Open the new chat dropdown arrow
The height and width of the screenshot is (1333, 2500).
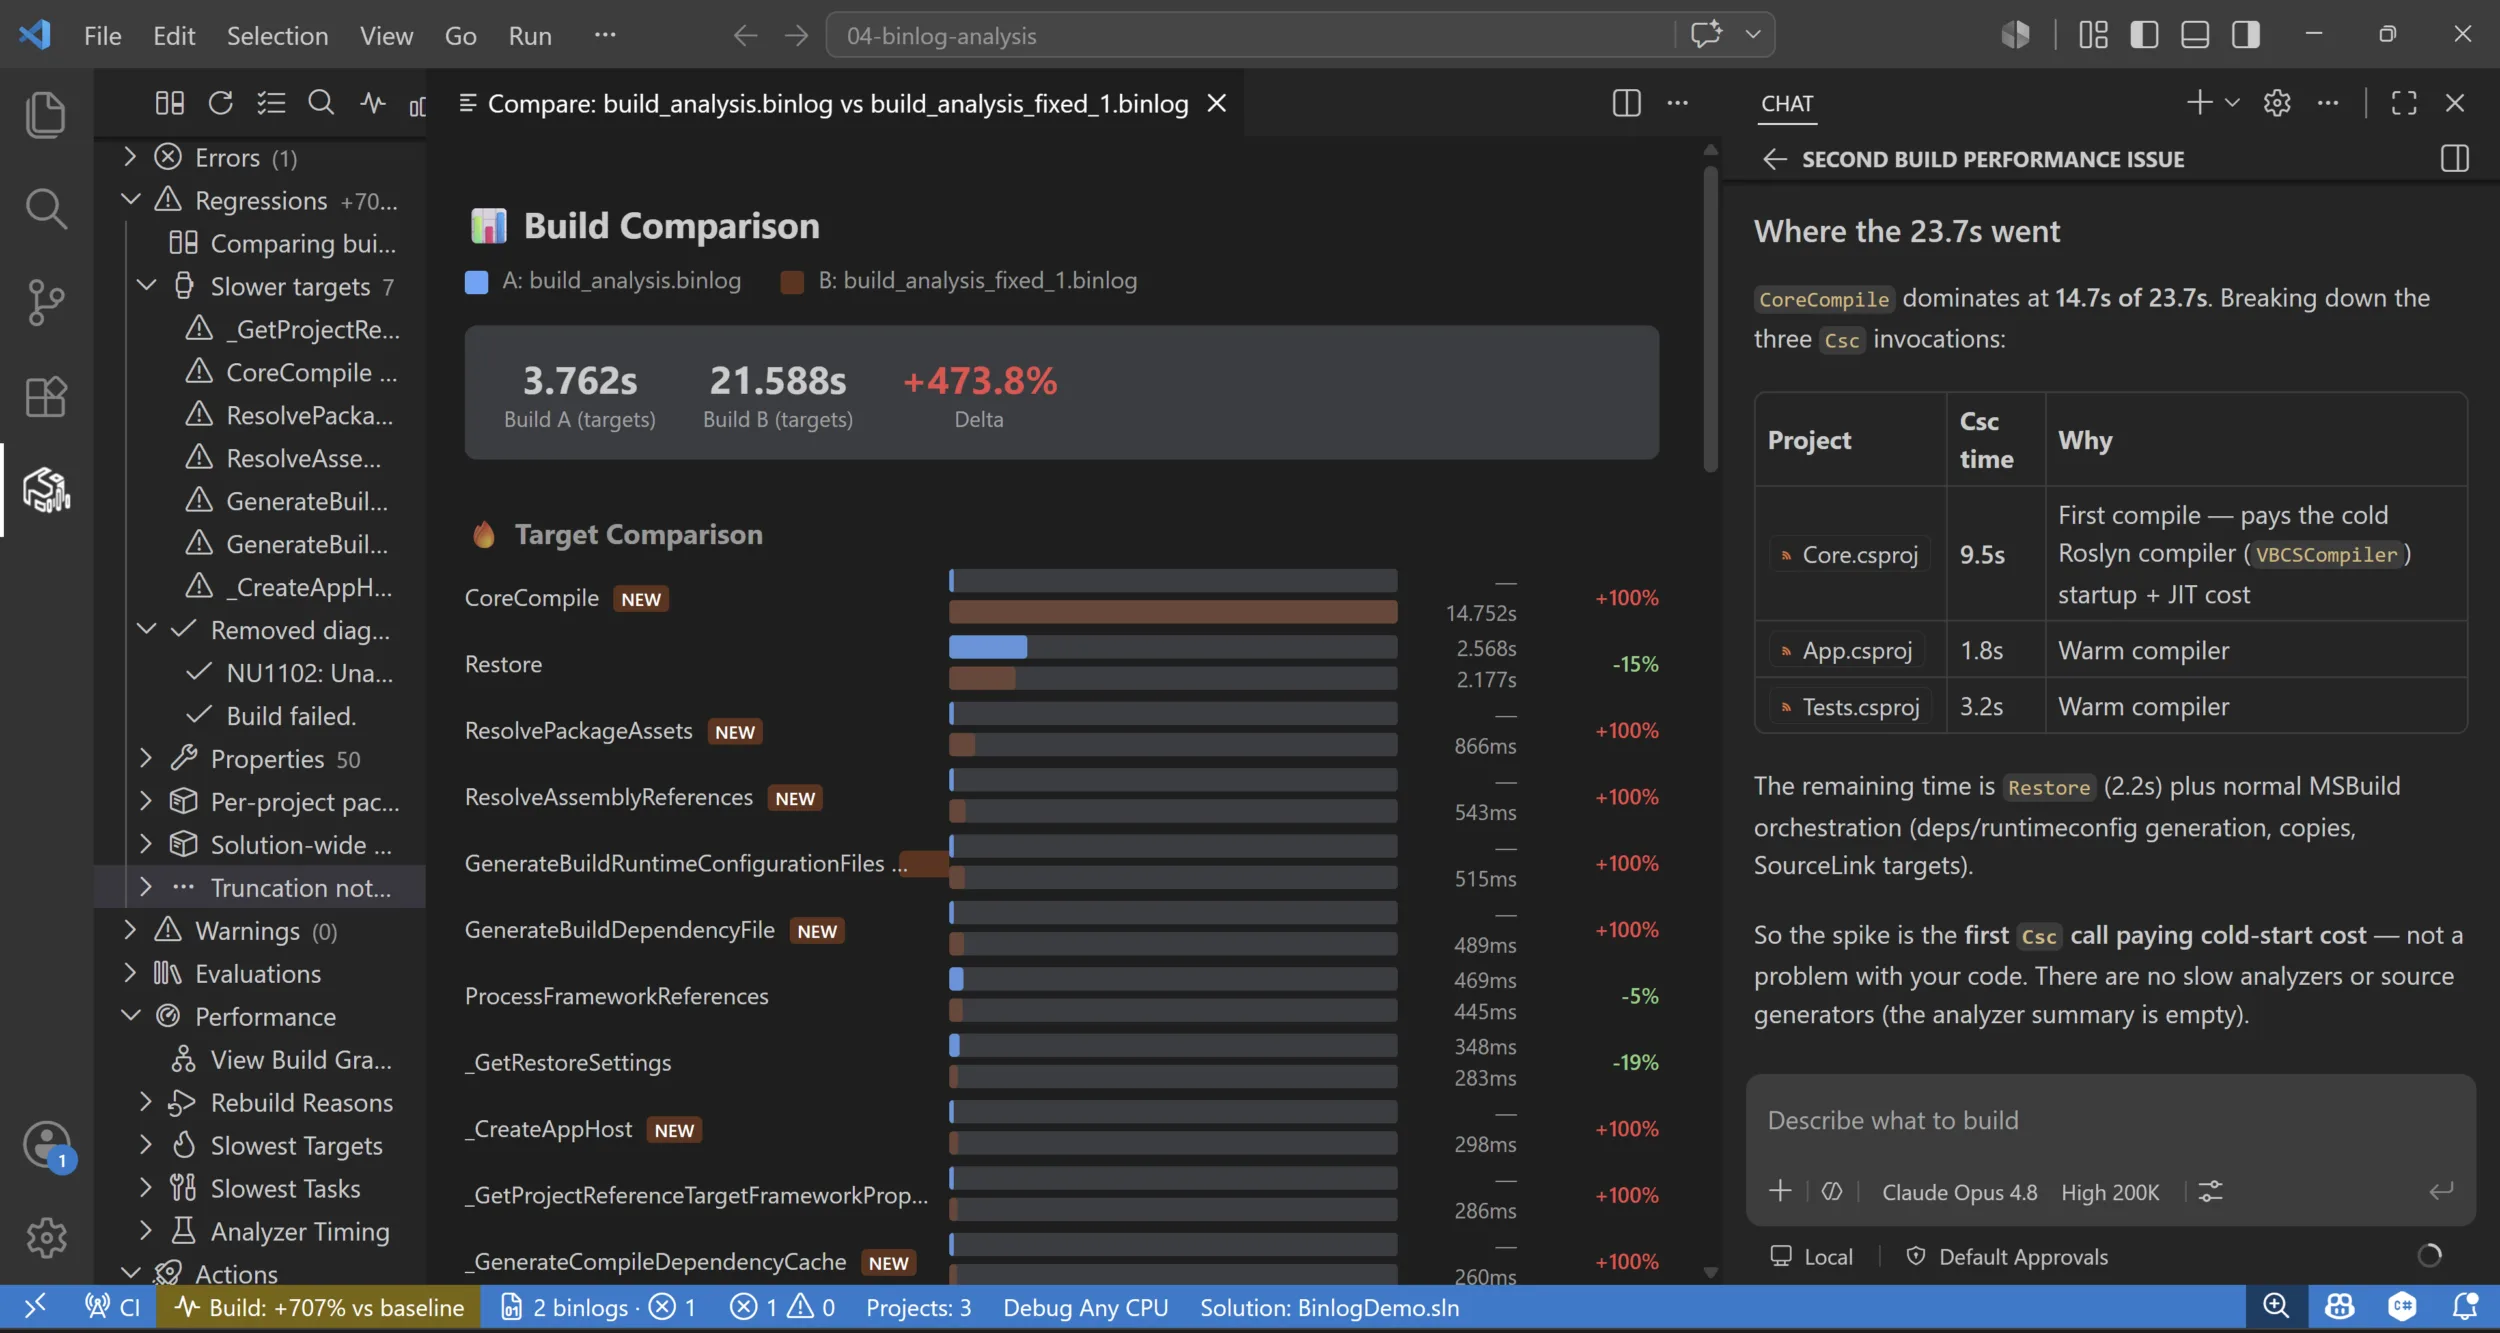coord(2232,103)
